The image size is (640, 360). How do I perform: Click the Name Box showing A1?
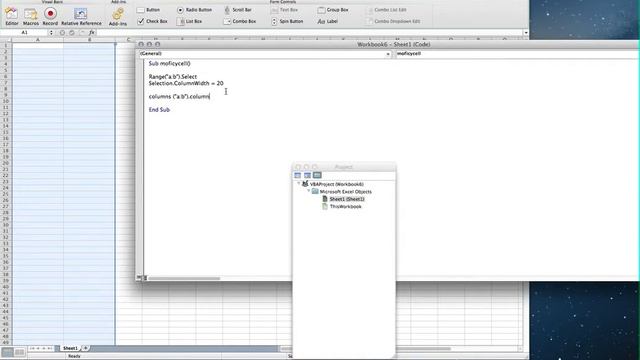pyautogui.click(x=24, y=33)
